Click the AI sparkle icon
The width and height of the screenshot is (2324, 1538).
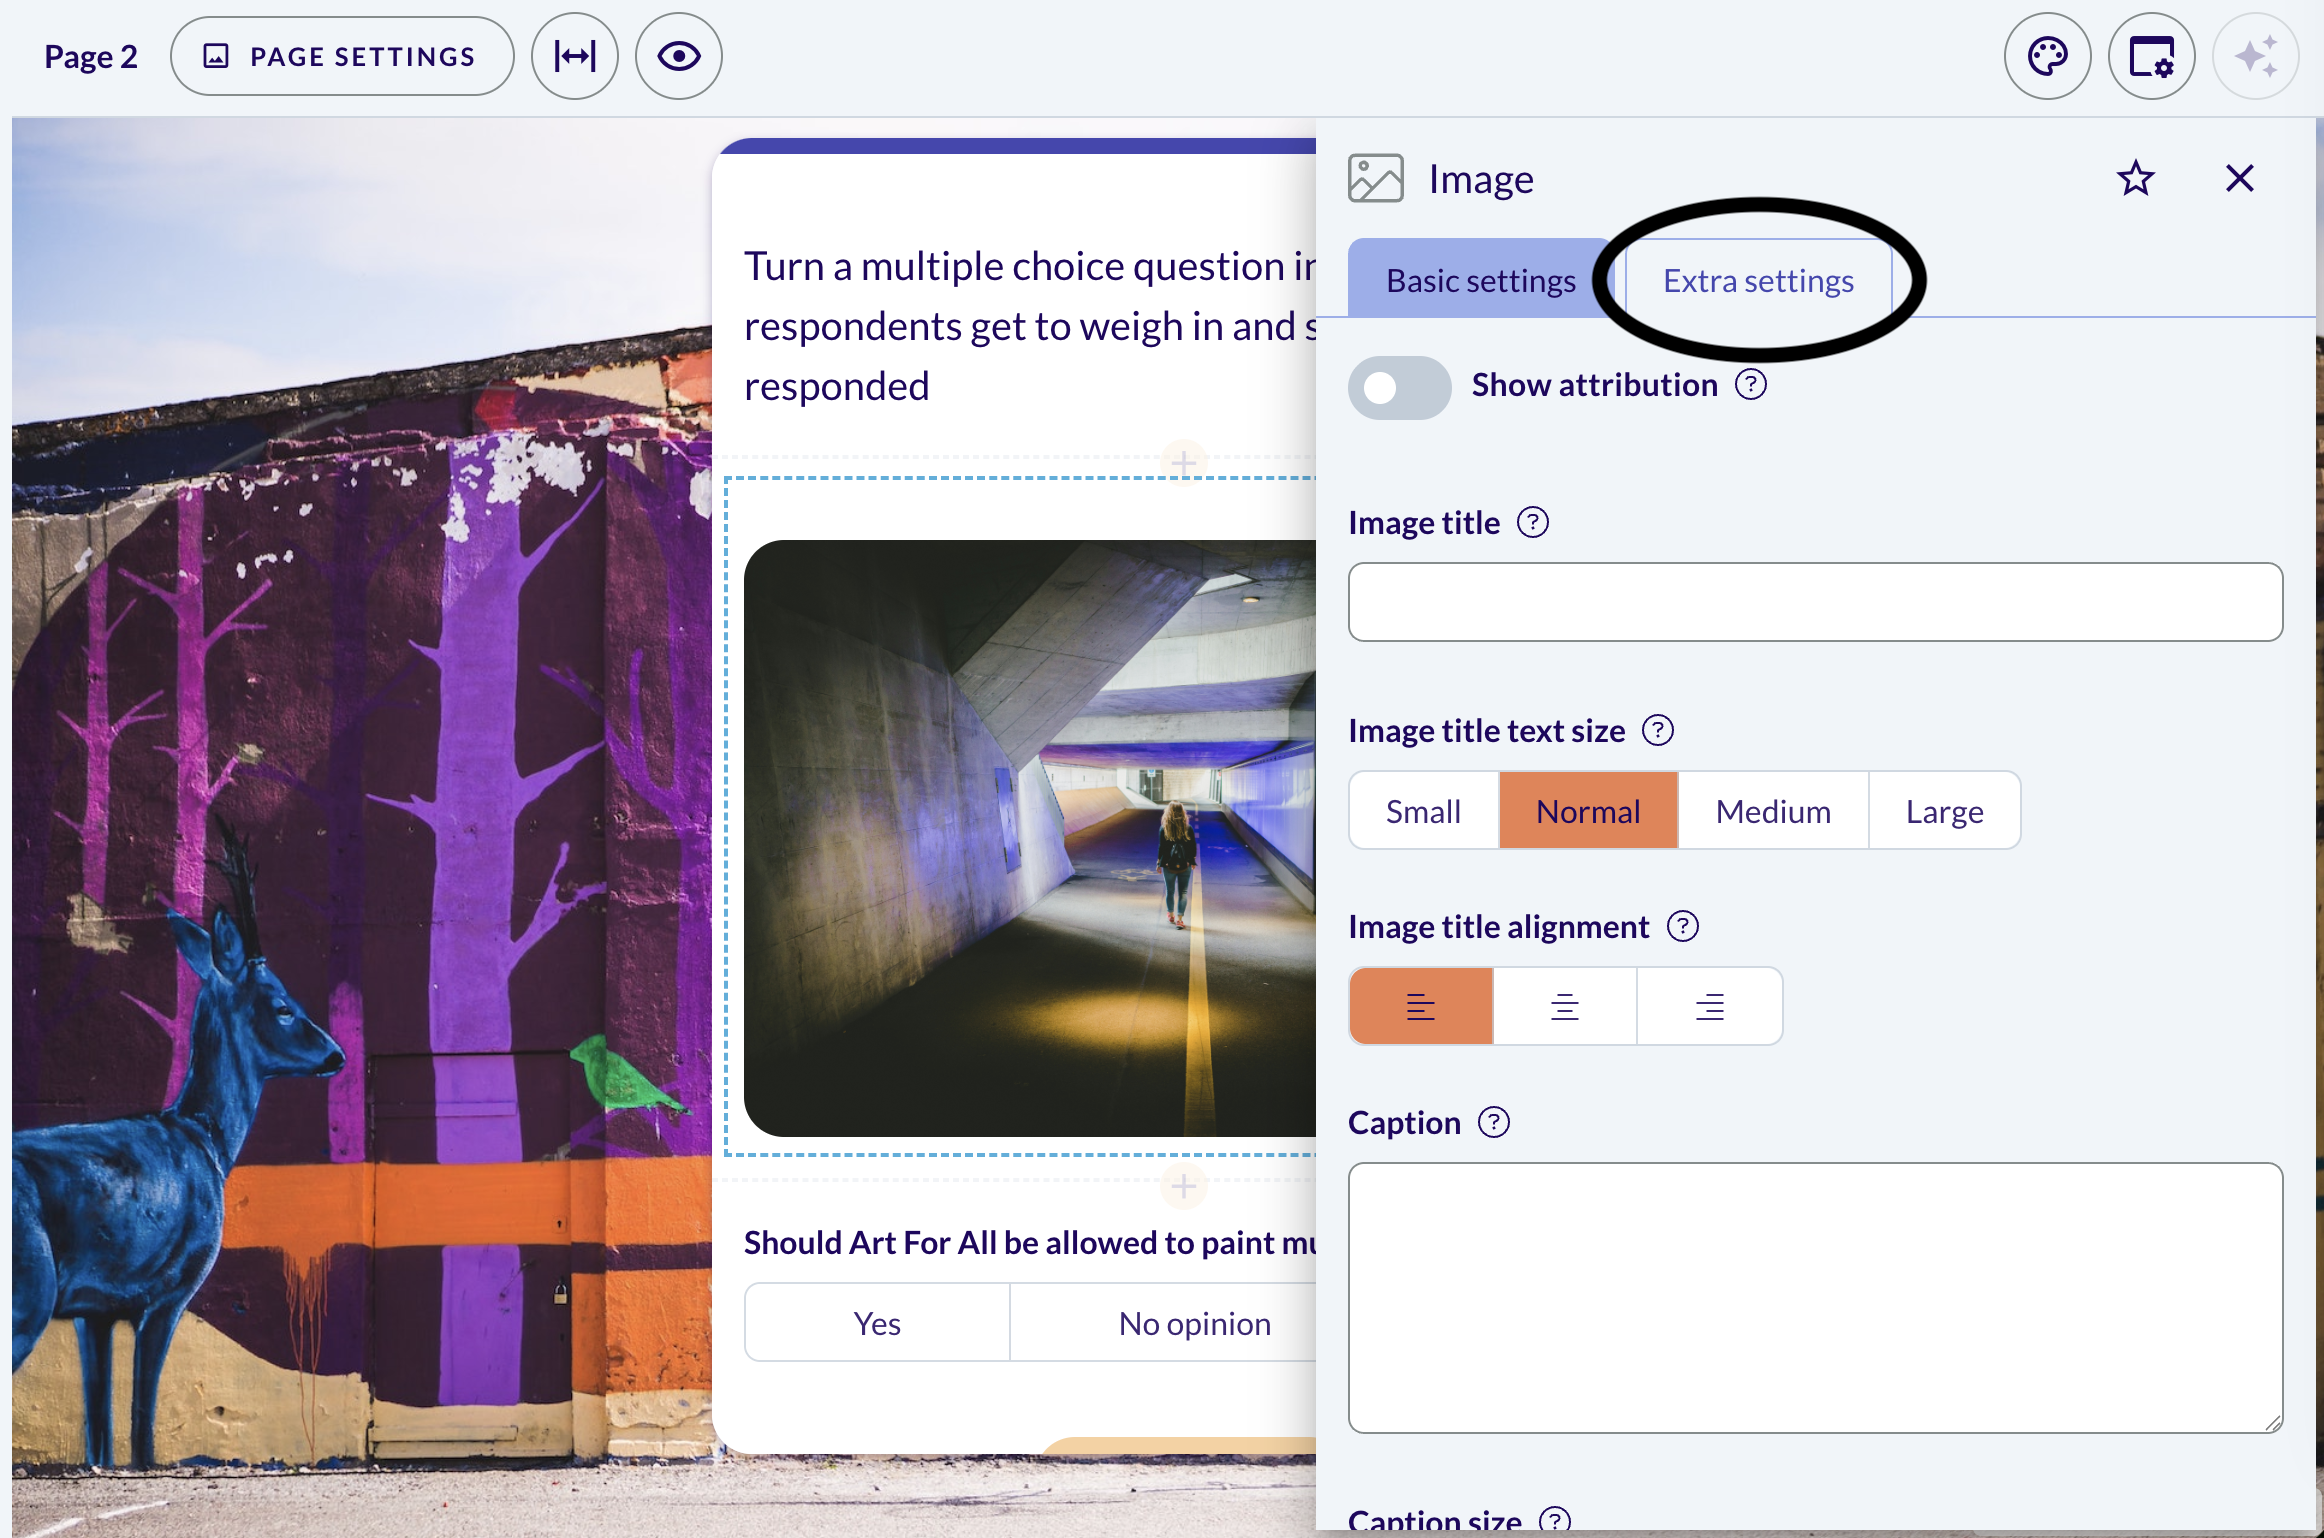click(2256, 56)
